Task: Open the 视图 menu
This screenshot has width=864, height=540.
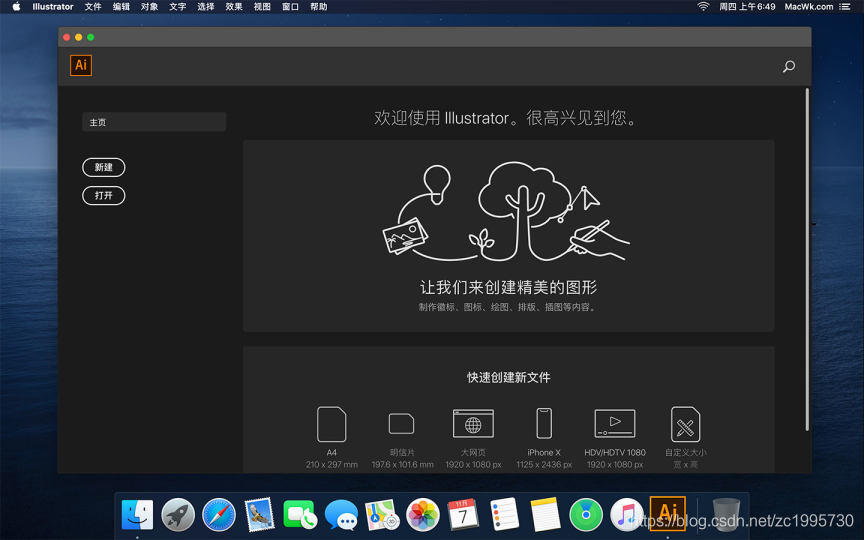Action: 262,7
